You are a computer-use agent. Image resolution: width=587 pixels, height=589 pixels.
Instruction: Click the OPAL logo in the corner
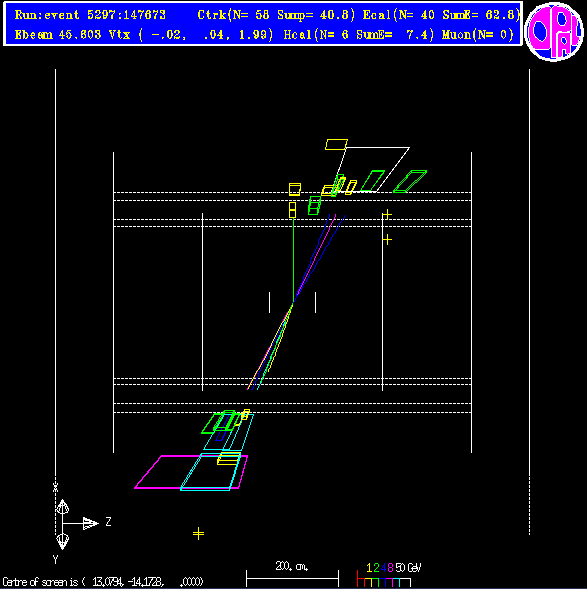pyautogui.click(x=554, y=31)
